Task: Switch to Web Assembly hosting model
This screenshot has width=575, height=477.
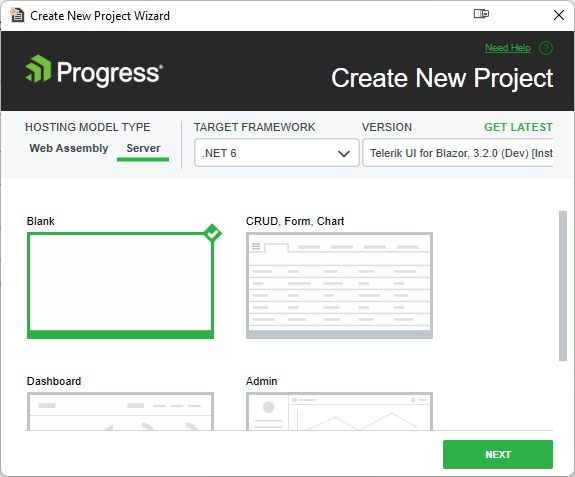Action: pyautogui.click(x=69, y=148)
